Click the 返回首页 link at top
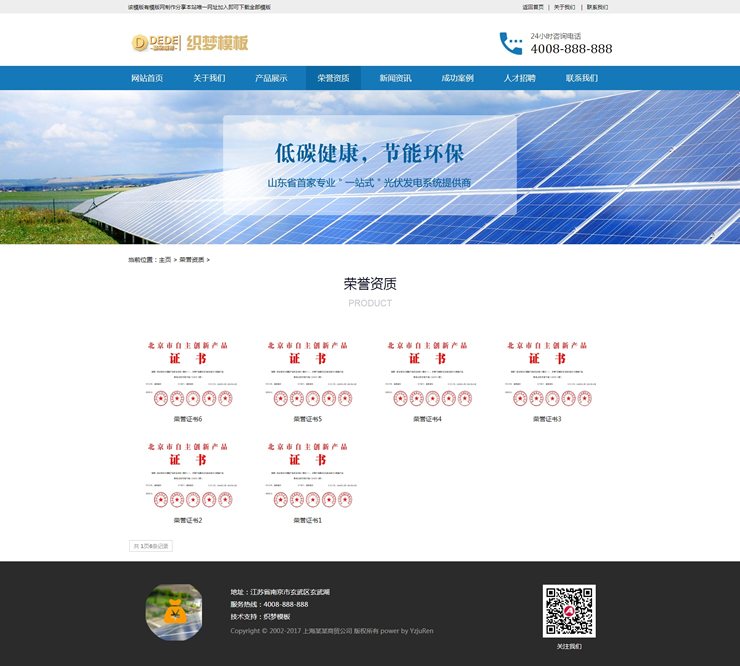740x666 pixels. tap(533, 7)
